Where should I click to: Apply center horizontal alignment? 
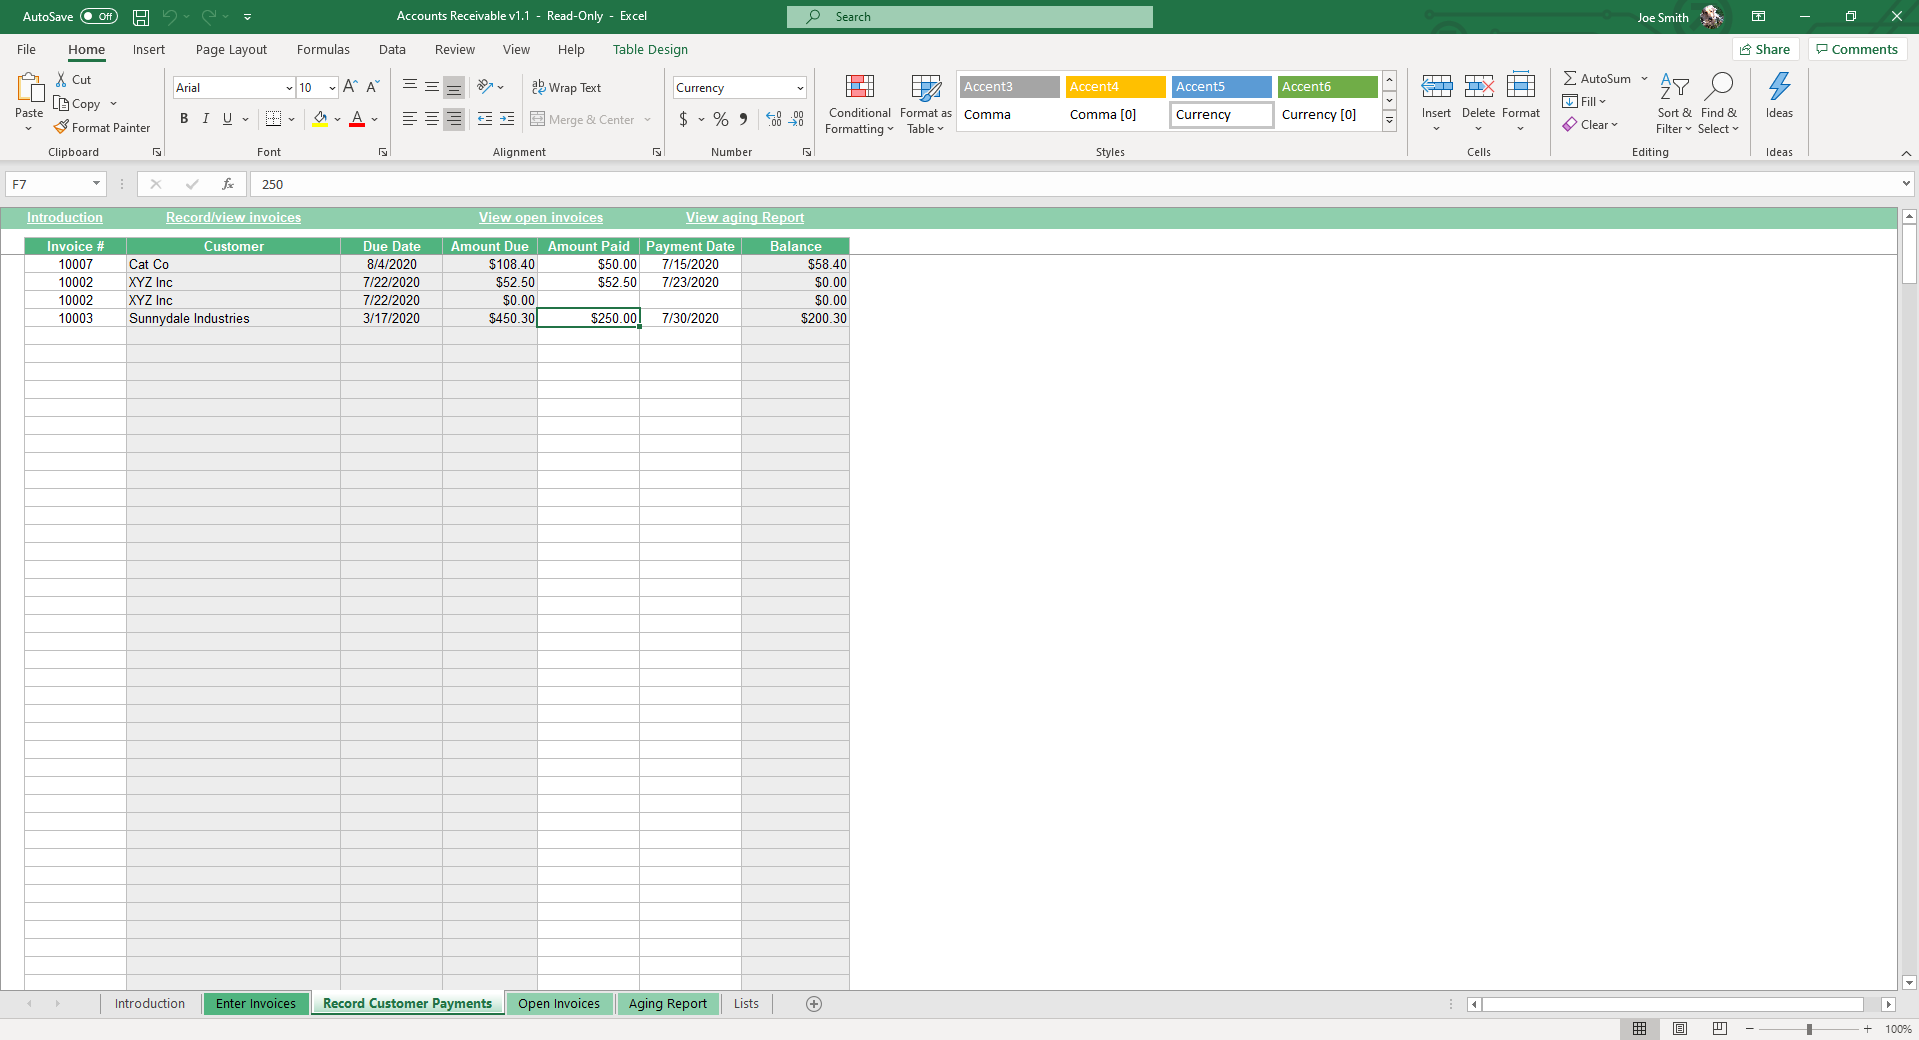coord(432,119)
